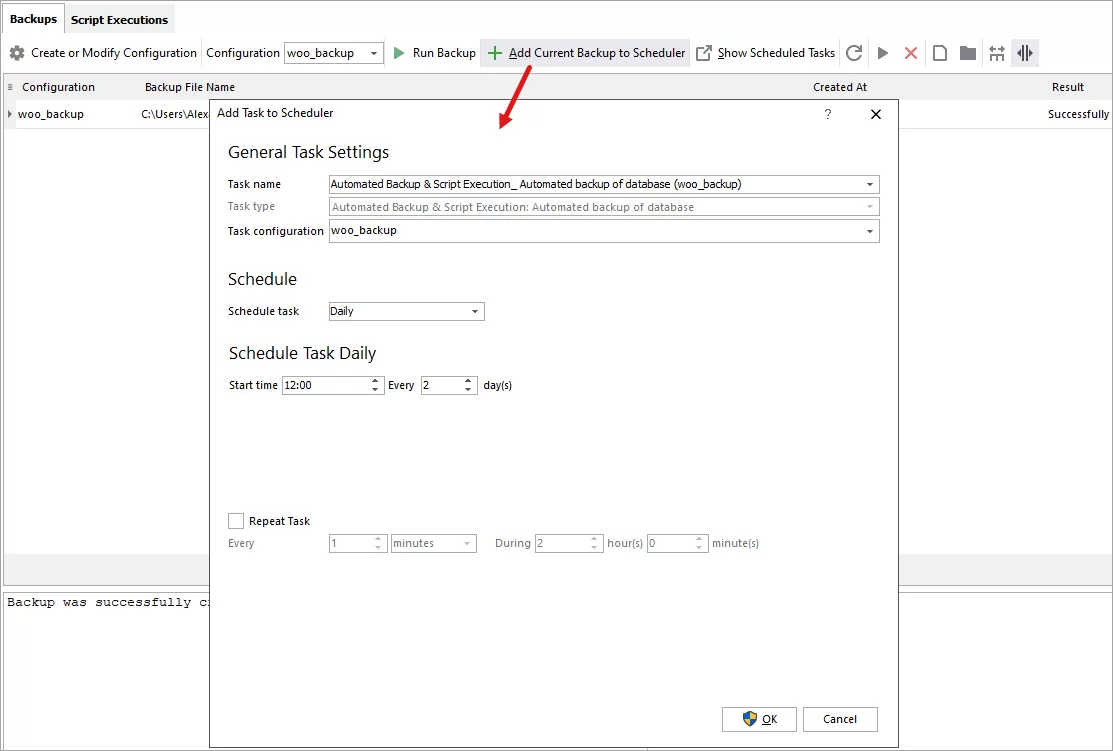The width and height of the screenshot is (1113, 751).
Task: Expand the Task name dropdown
Action: tap(870, 184)
